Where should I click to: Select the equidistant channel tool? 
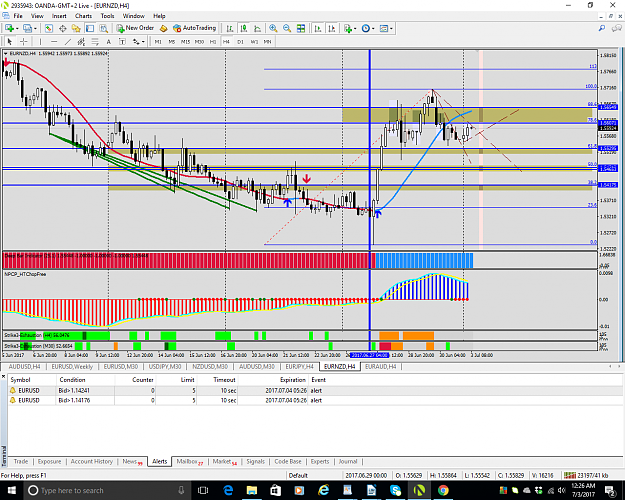point(81,41)
